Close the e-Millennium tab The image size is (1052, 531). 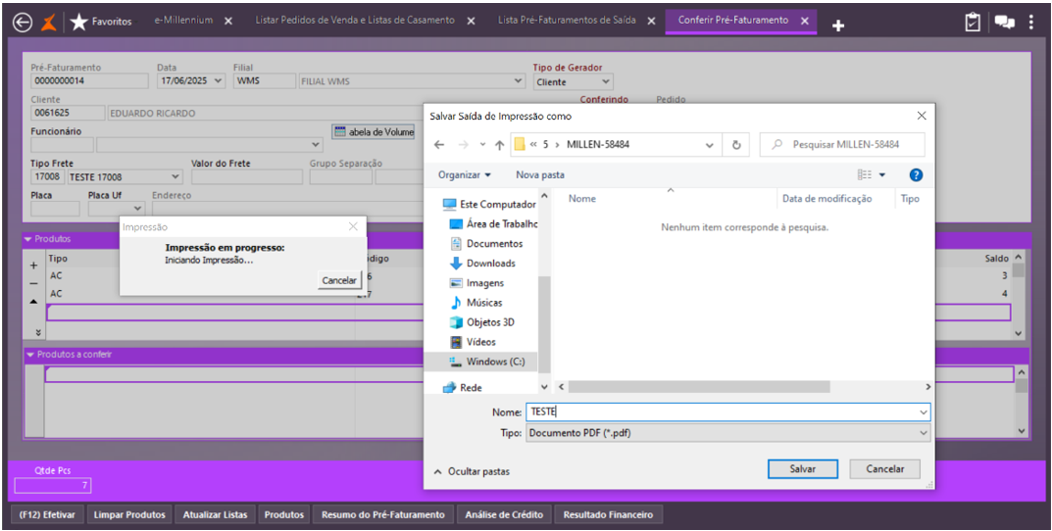pos(228,21)
